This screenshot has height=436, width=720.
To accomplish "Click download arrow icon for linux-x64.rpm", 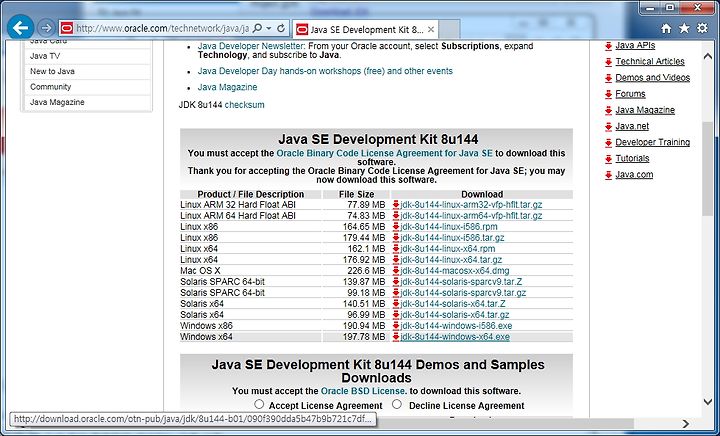I will pos(395,249).
